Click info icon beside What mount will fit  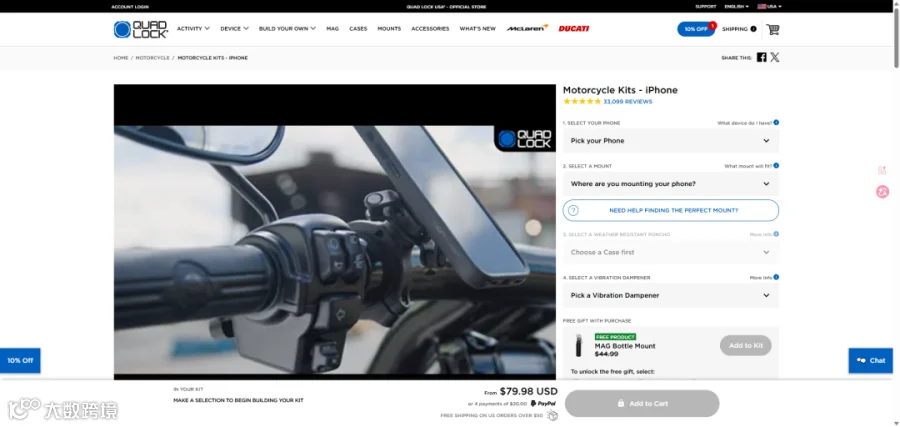click(x=776, y=166)
